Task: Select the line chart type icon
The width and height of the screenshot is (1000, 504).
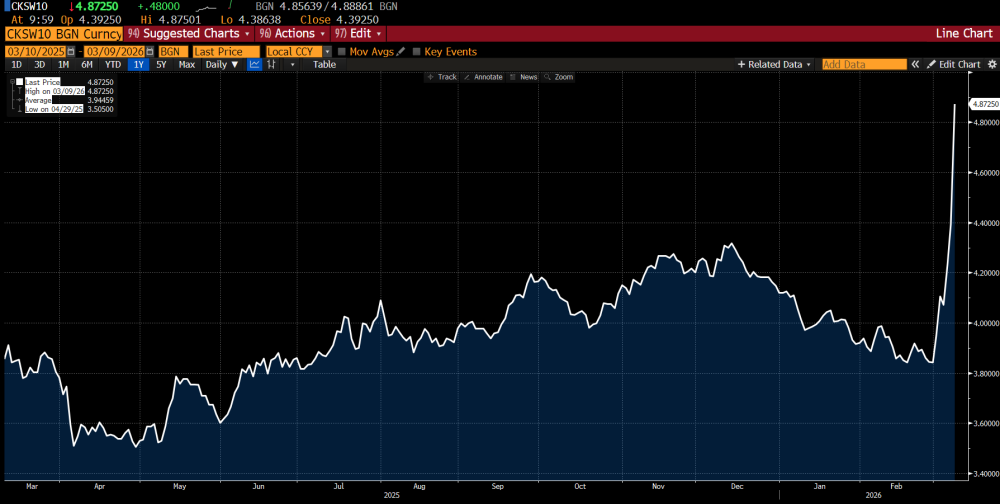Action: [254, 64]
